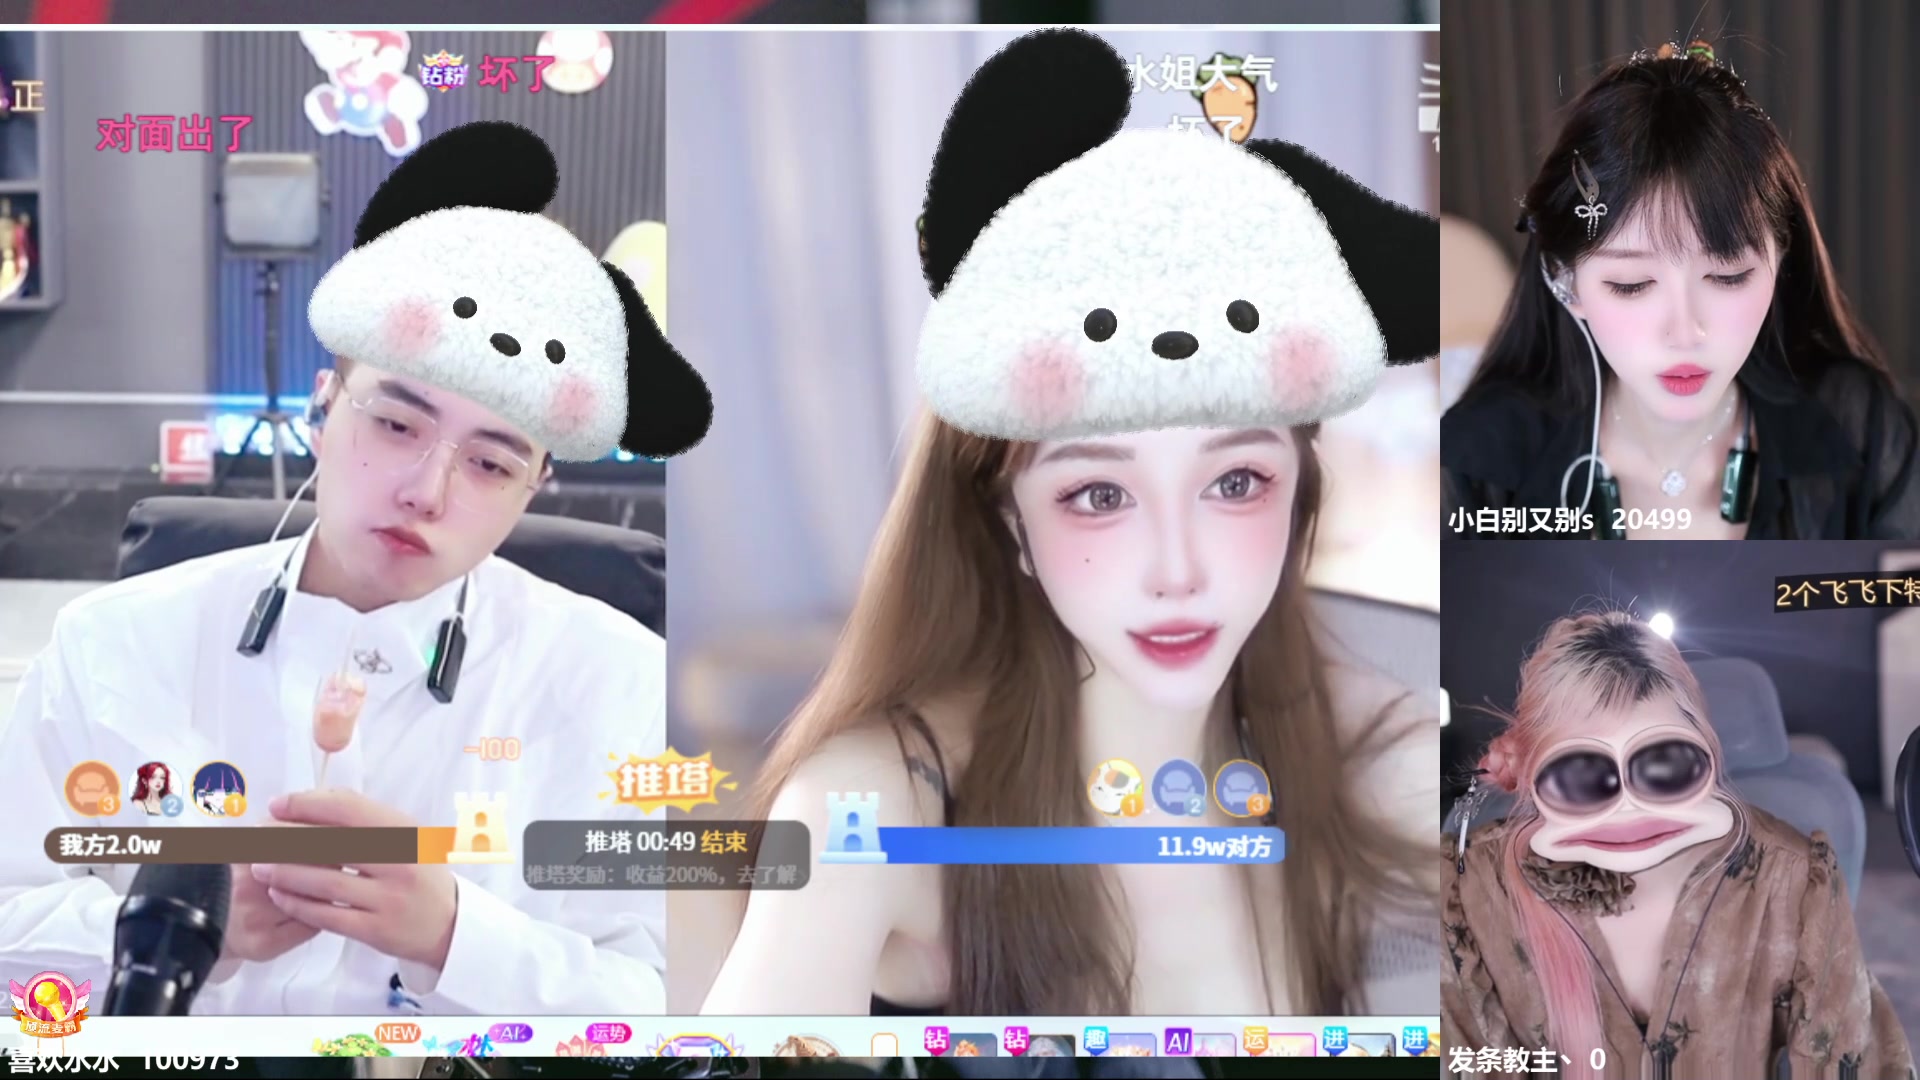Select the purple-haired rank 1 contributor avatar
1920x1080 pixels.
218,788
